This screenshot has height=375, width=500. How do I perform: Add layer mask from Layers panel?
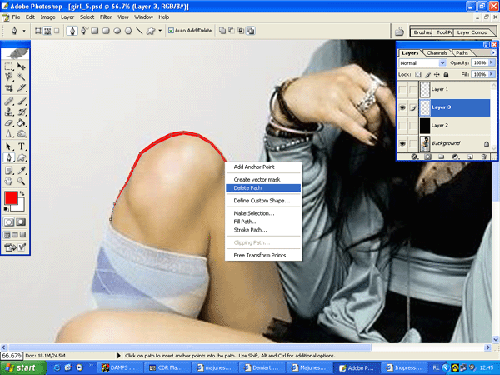(428, 156)
